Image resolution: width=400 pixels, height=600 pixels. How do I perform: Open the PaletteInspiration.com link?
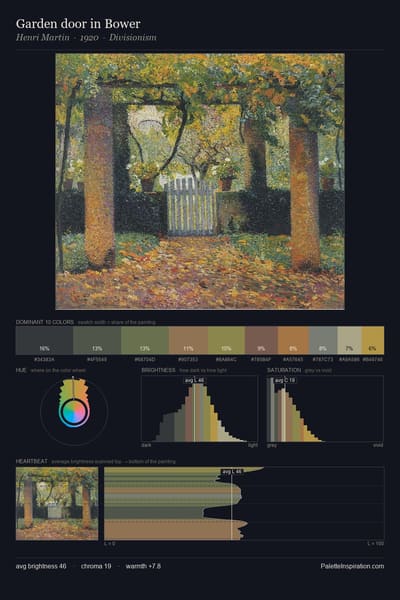(x=352, y=566)
